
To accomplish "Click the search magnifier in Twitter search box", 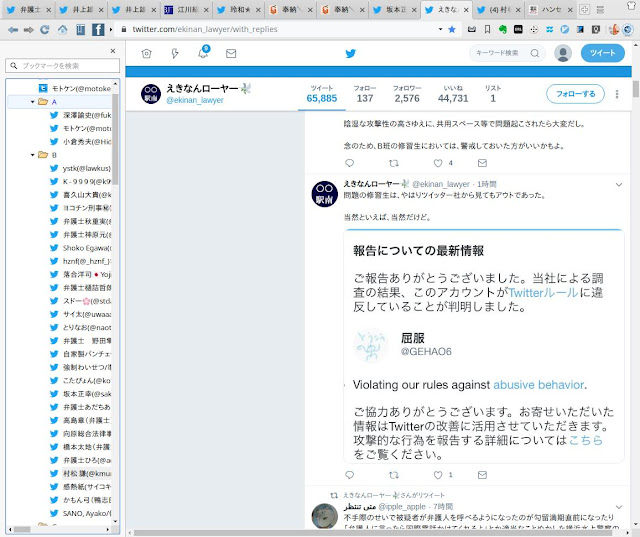I will 534,53.
